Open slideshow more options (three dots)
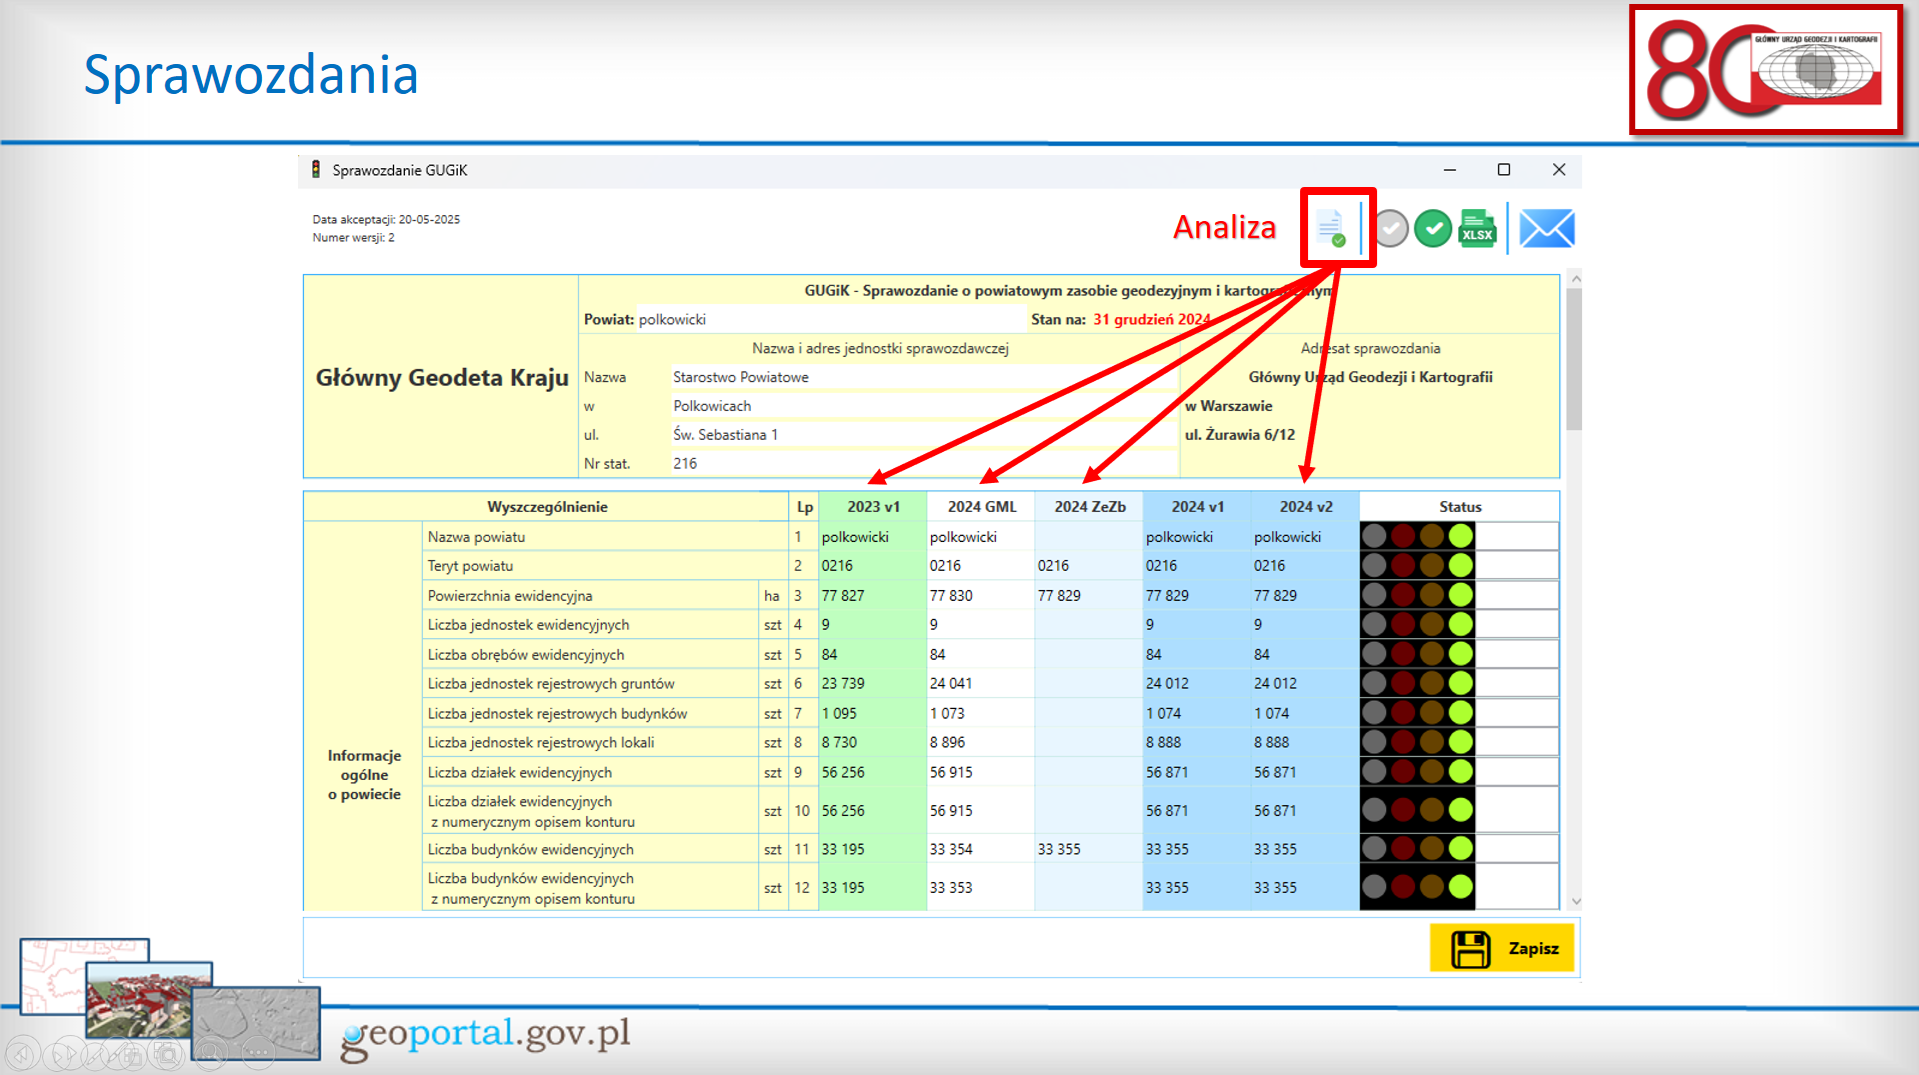This screenshot has width=1919, height=1075. pyautogui.click(x=256, y=1053)
